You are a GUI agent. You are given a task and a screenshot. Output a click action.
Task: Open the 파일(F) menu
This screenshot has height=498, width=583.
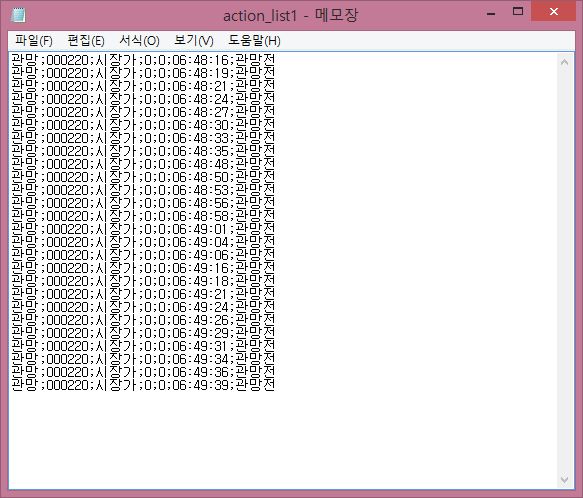tap(34, 41)
